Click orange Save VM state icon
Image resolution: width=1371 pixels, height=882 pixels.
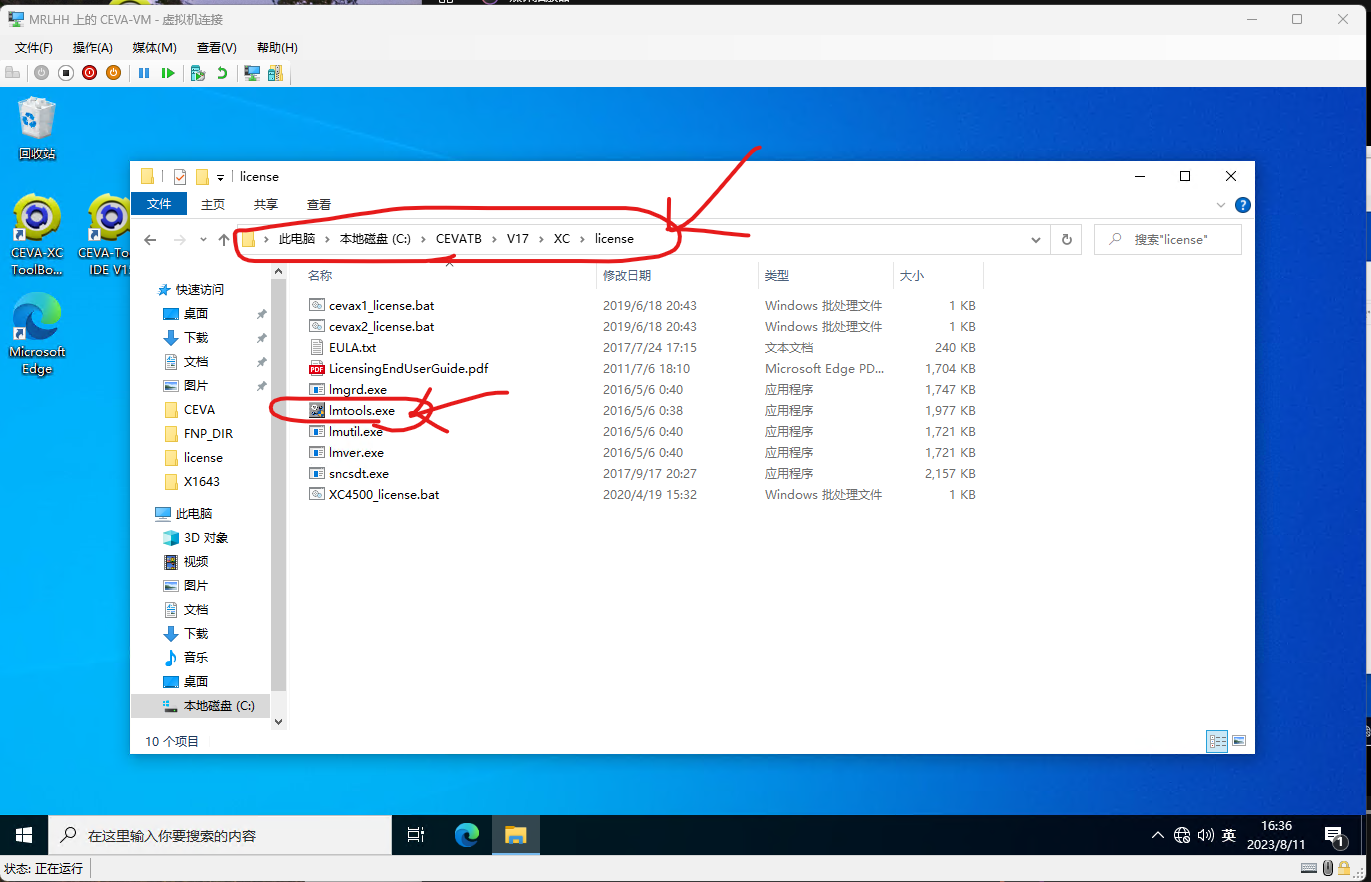coord(113,73)
